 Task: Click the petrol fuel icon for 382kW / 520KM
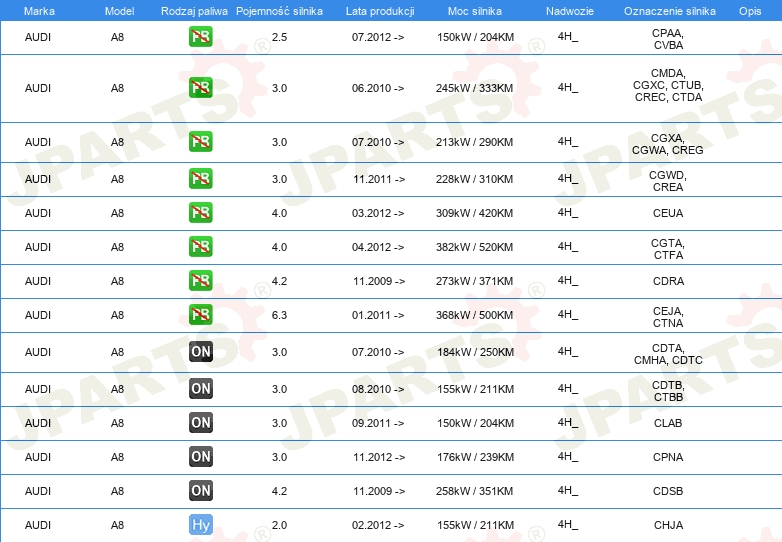point(200,247)
